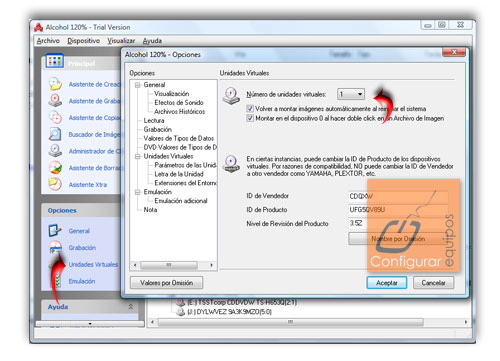Open the General sidebar link under Opciones
The height and width of the screenshot is (361, 500).
point(79,231)
